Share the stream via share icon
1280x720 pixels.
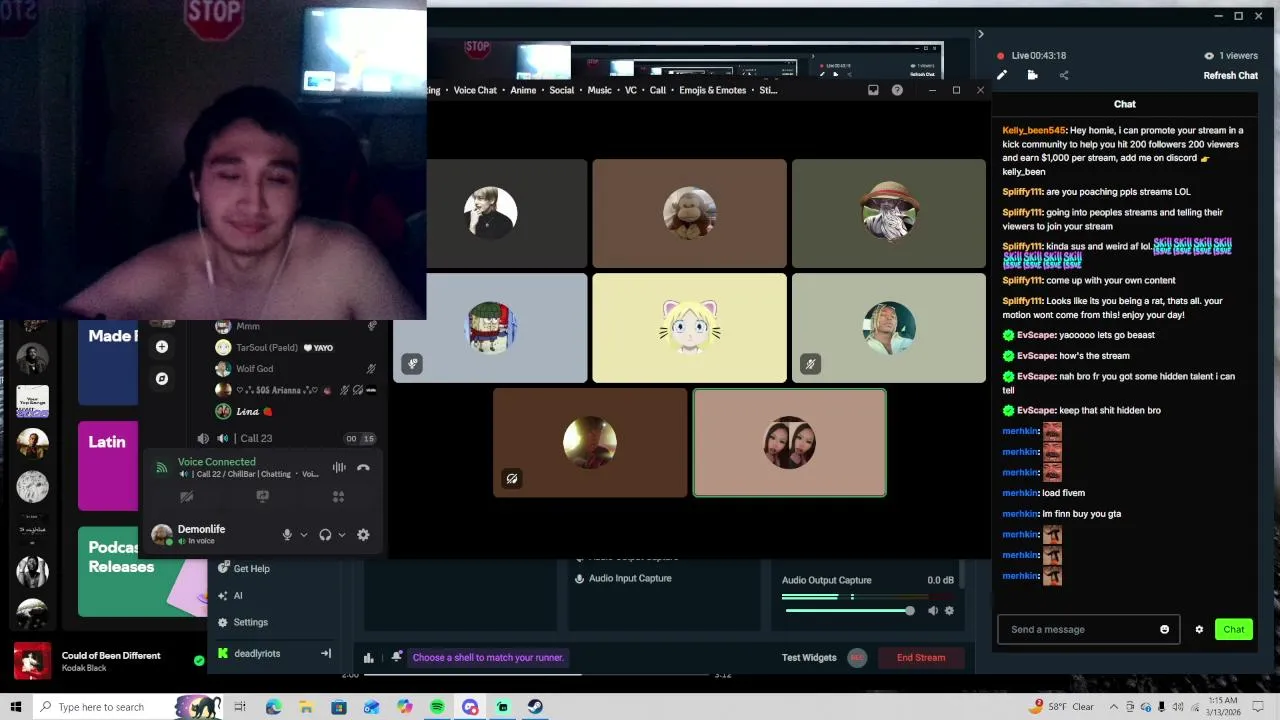(x=1063, y=75)
